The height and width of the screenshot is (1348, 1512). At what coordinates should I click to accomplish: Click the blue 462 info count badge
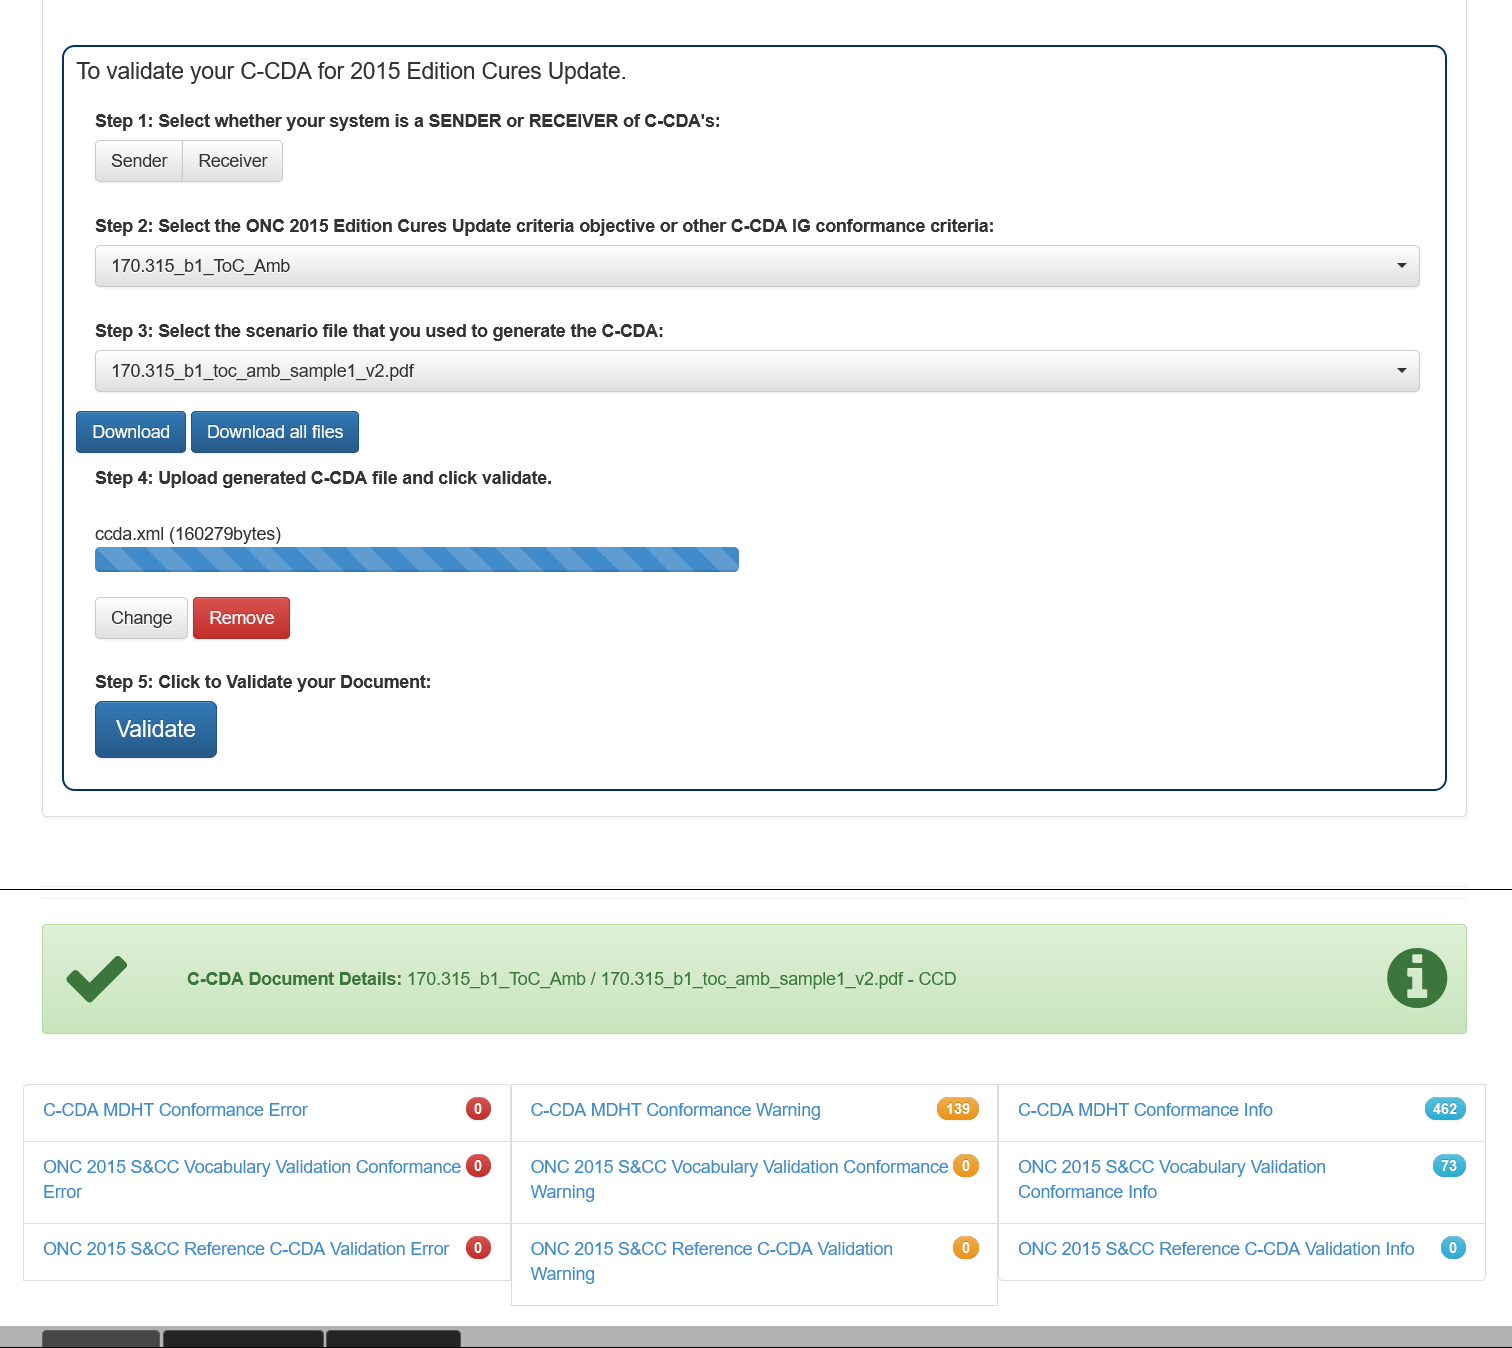click(1444, 1109)
